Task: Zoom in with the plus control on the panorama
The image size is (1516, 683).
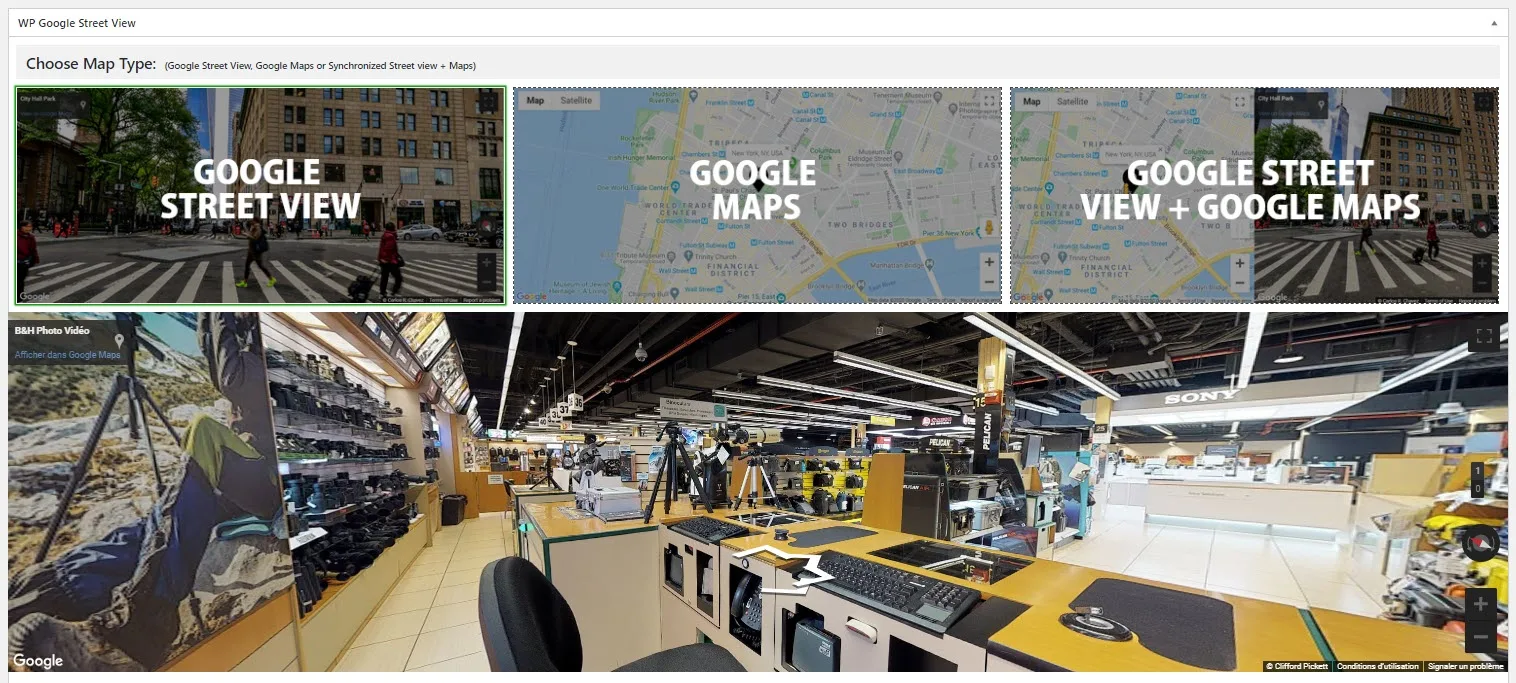Action: [x=1479, y=603]
